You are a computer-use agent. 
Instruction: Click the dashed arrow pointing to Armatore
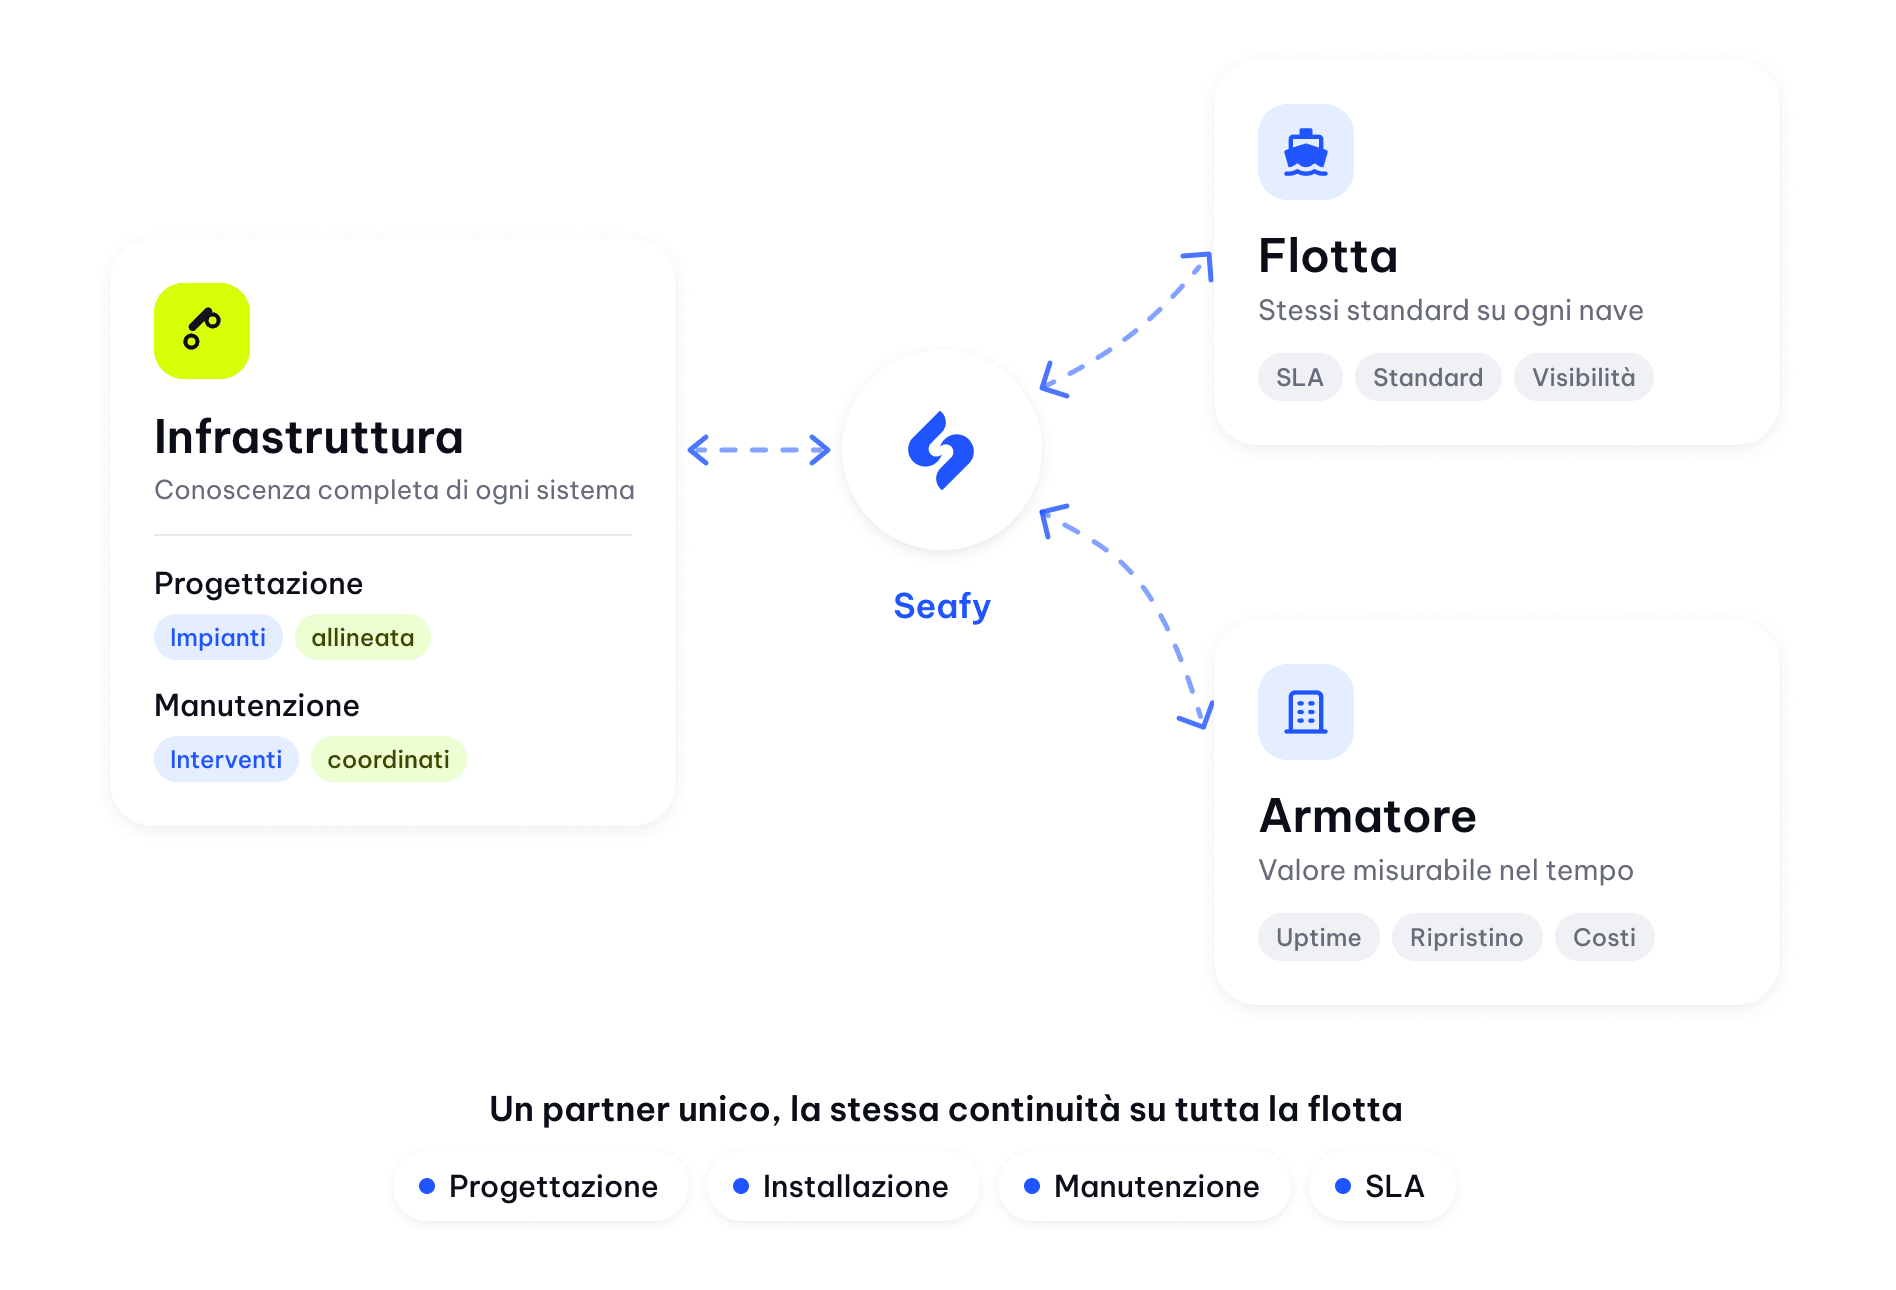pos(1127,617)
